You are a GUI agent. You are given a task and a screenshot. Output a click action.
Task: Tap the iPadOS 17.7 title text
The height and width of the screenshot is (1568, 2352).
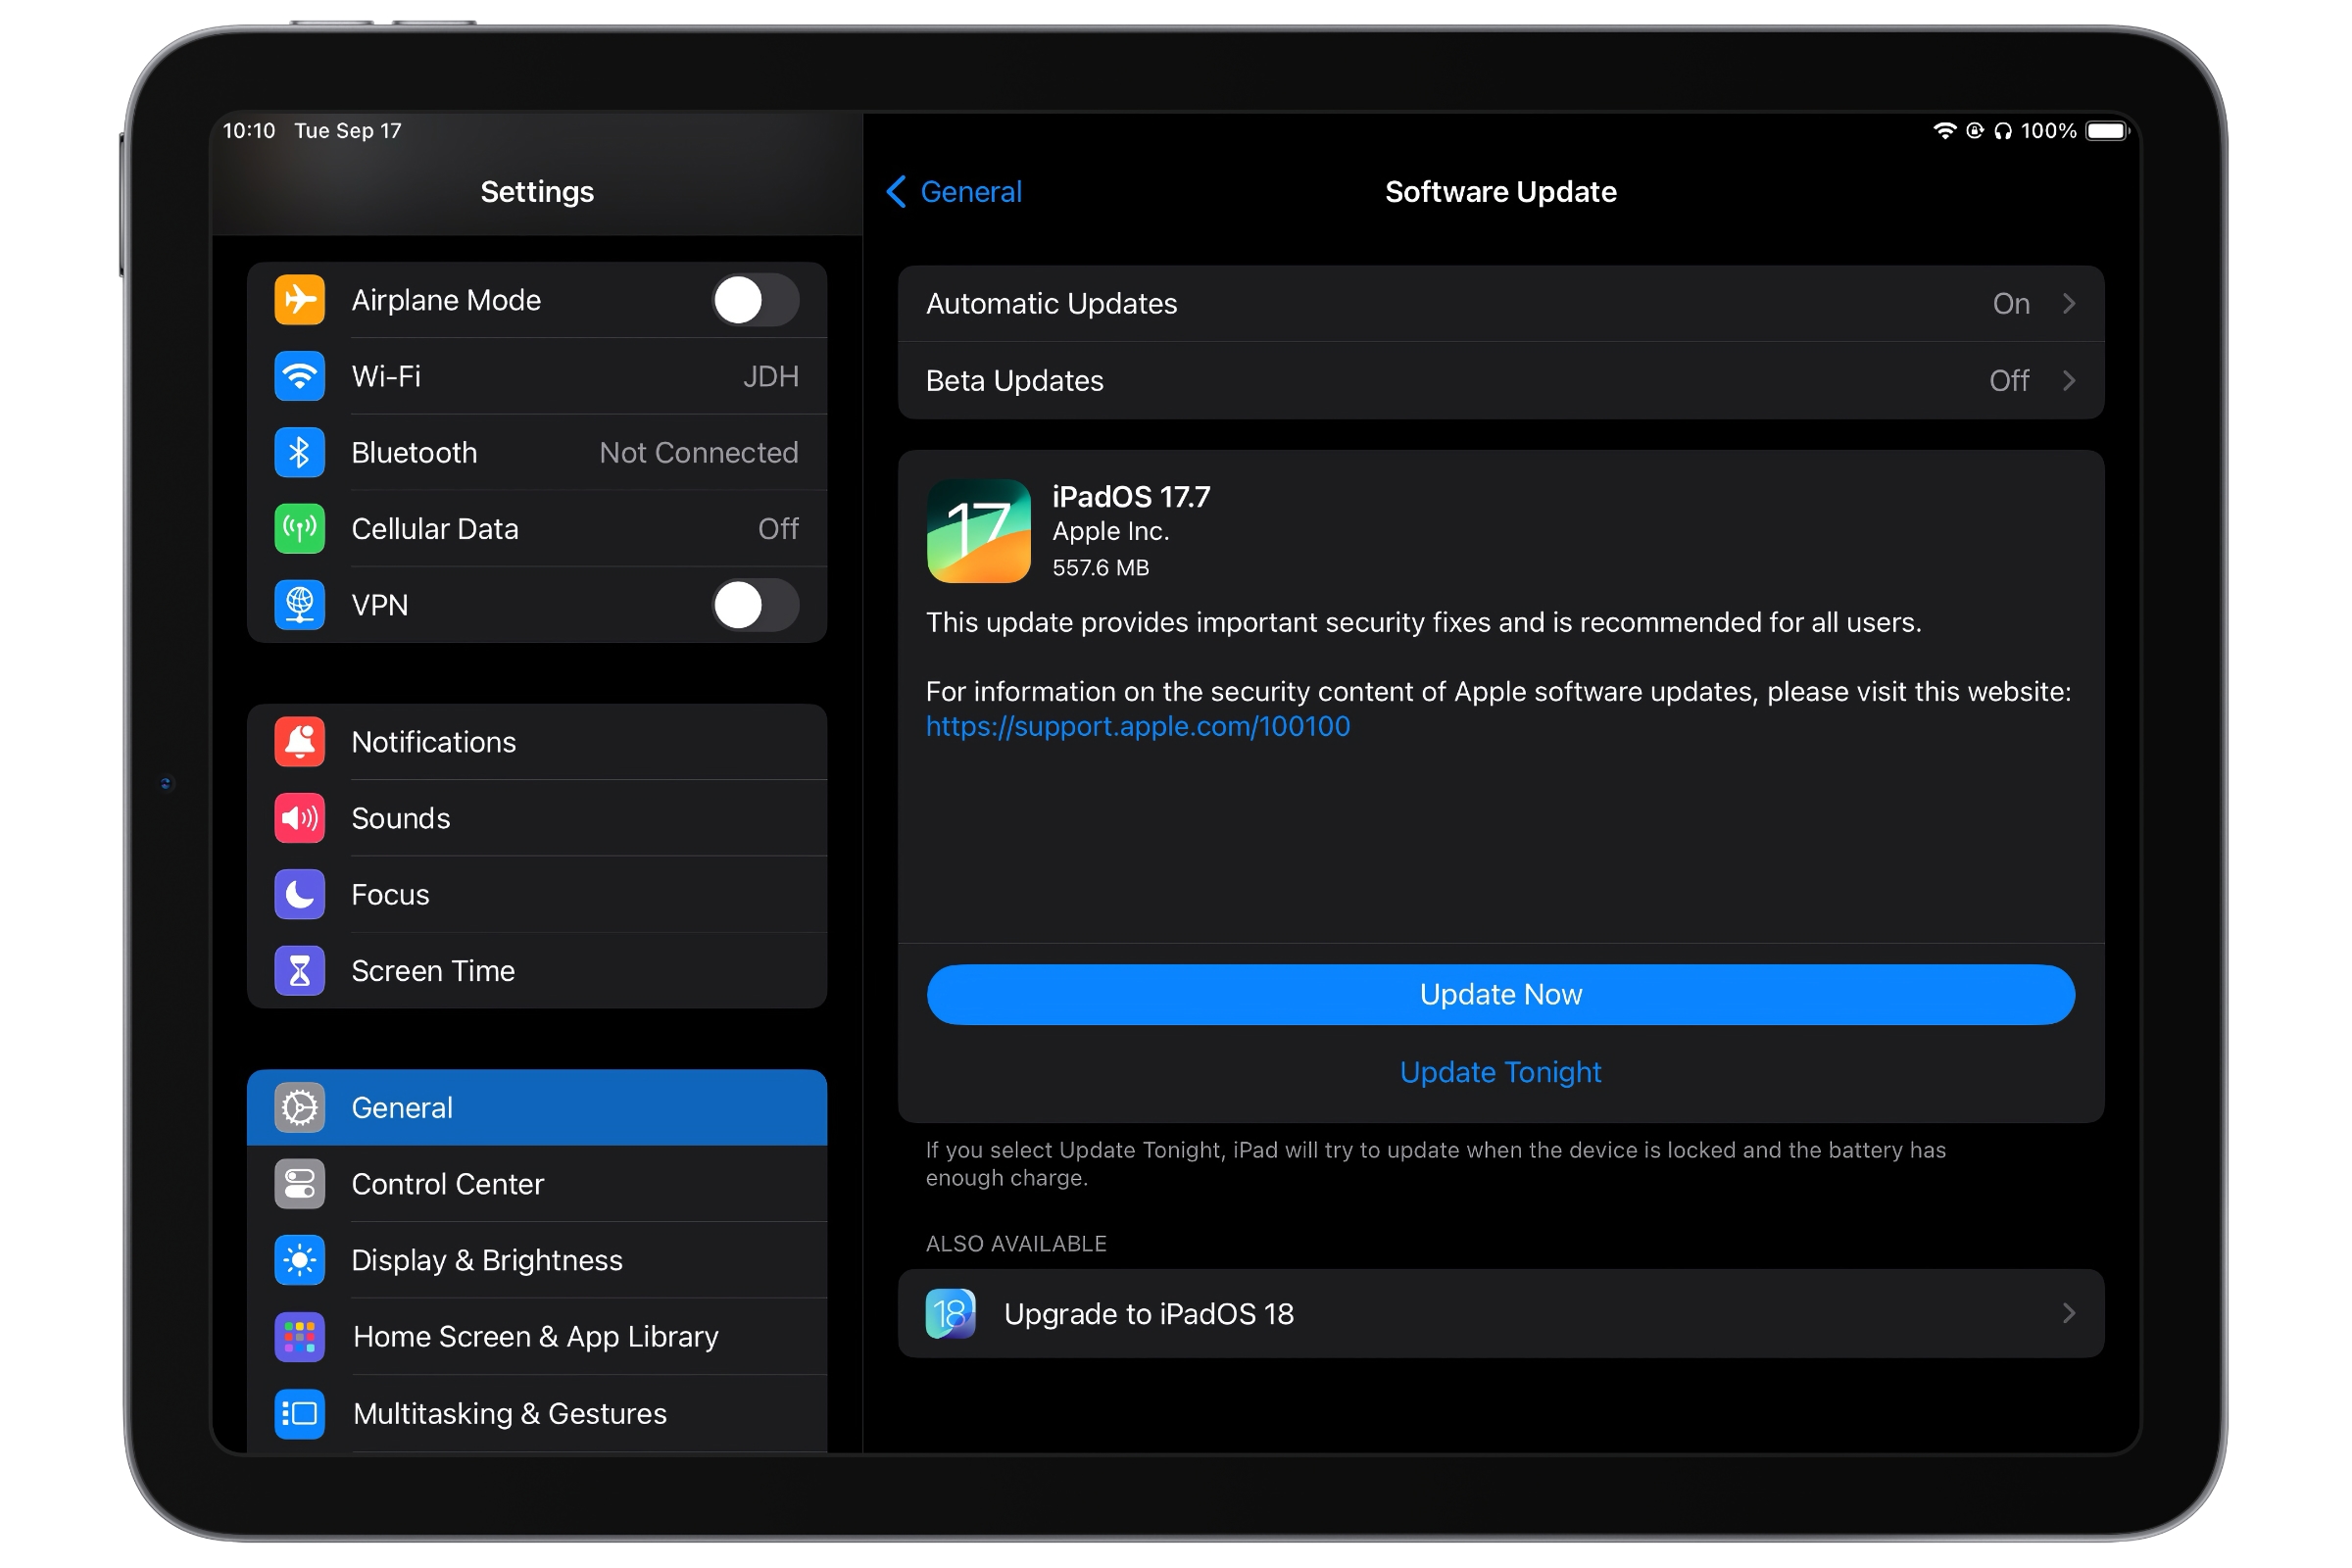(x=1131, y=497)
